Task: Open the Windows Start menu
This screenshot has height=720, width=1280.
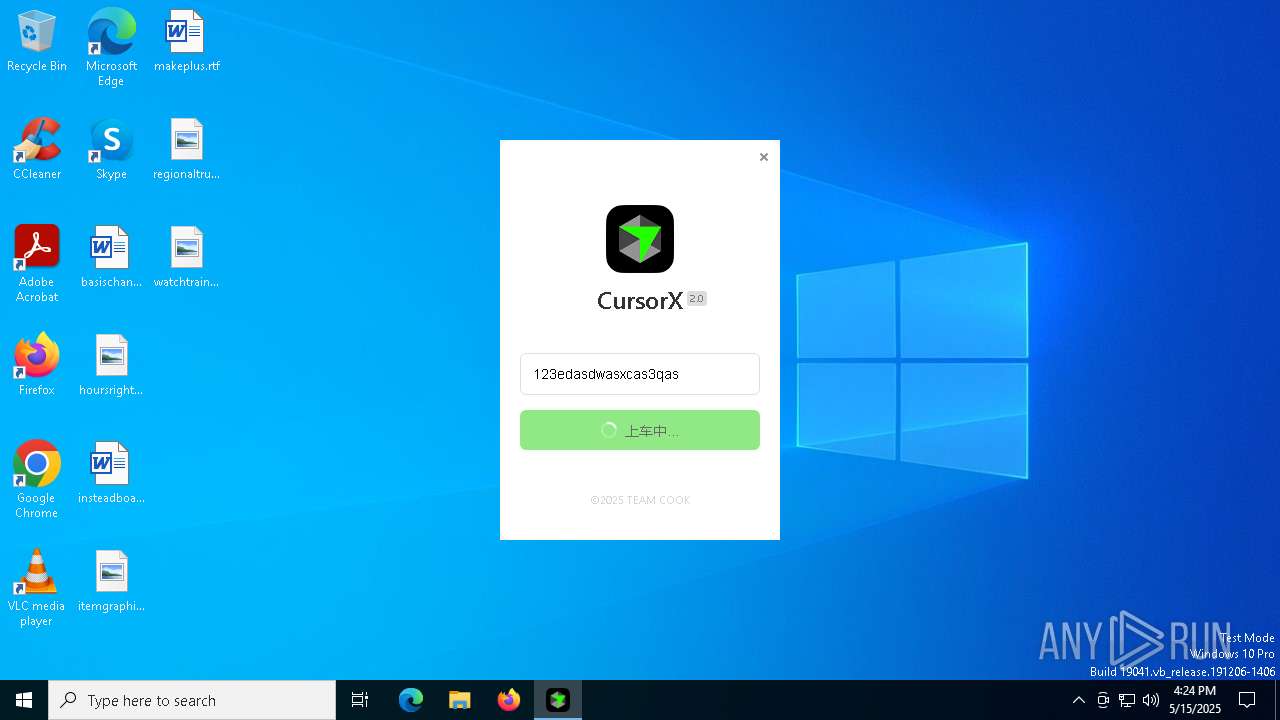Action: (x=24, y=700)
